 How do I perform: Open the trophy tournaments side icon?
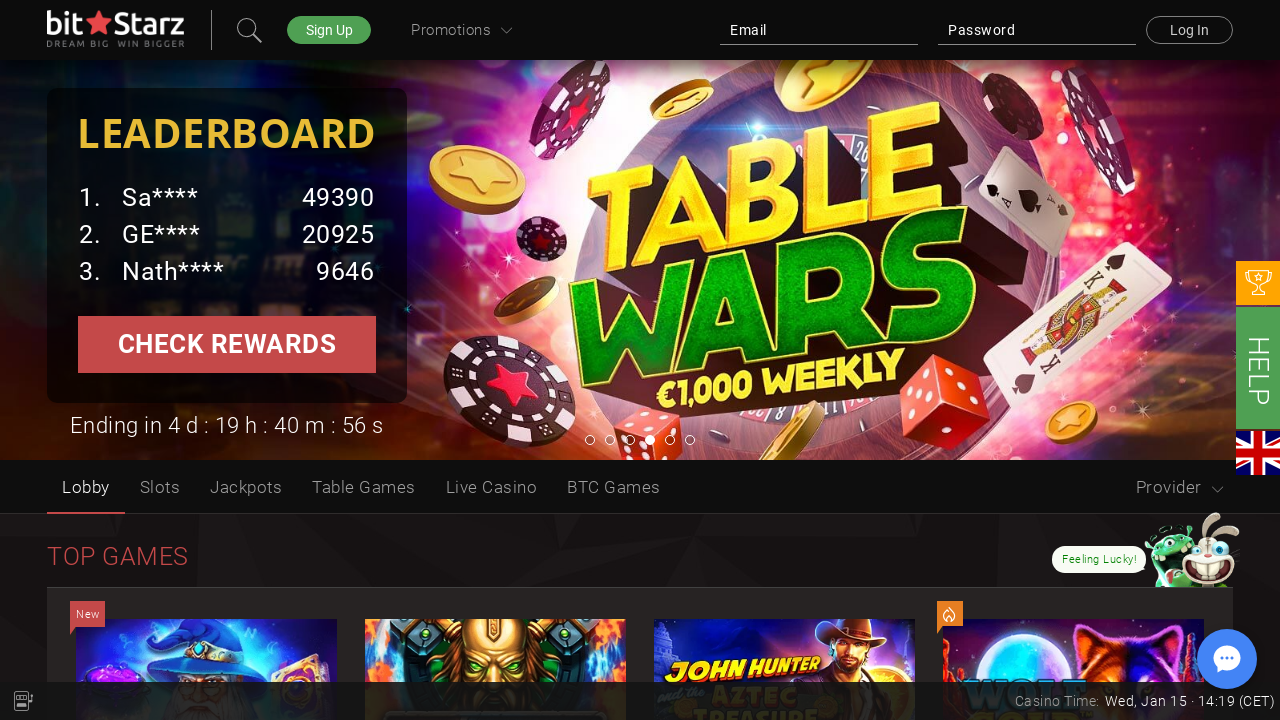point(1258,283)
